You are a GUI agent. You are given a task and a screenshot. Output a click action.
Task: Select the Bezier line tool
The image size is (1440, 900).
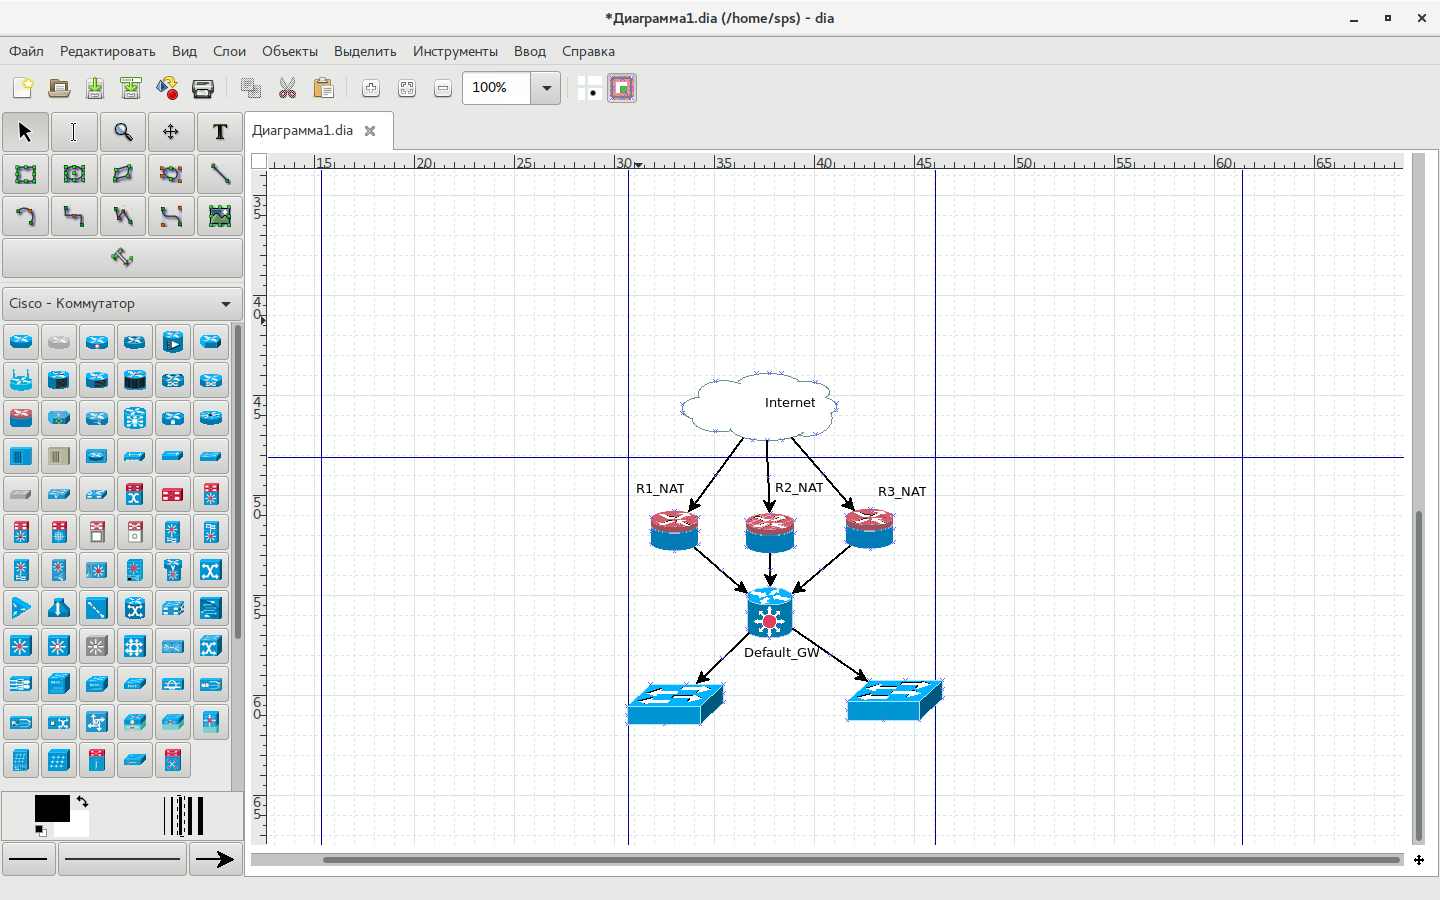point(171,216)
